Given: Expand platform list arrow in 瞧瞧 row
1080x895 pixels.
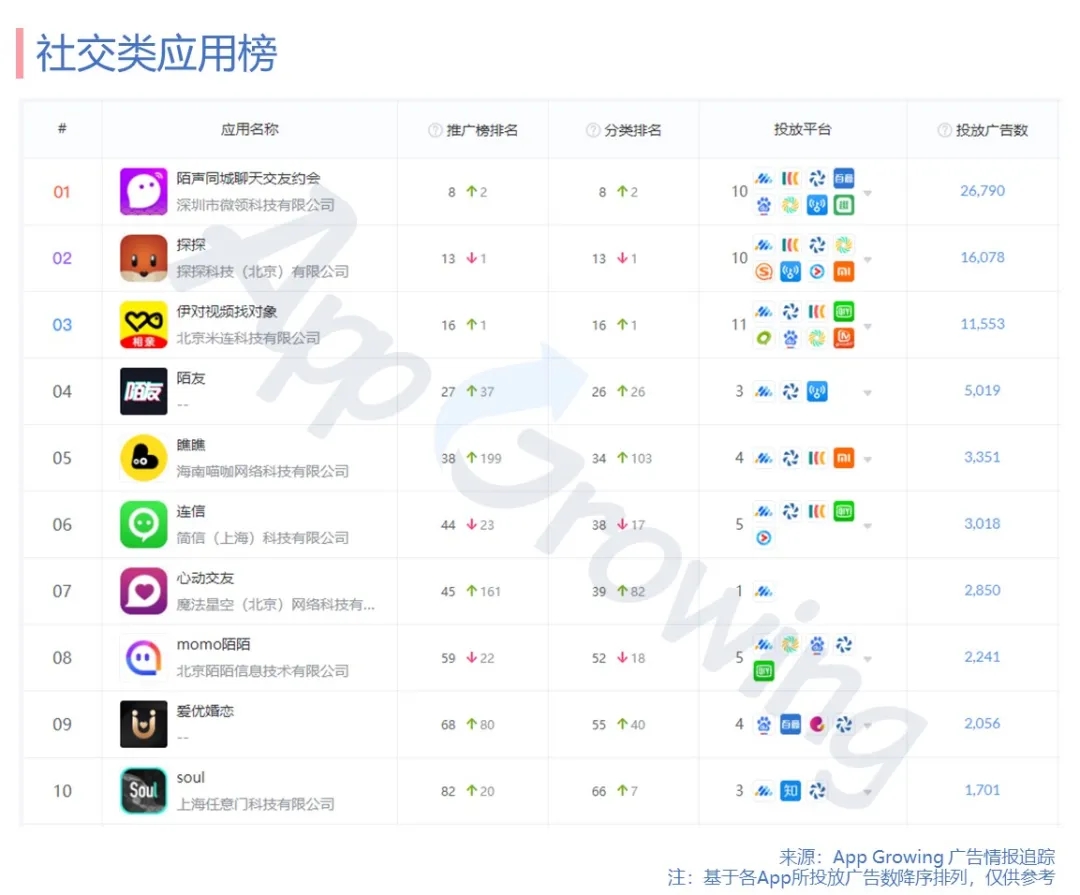Looking at the screenshot, I should coord(868,460).
